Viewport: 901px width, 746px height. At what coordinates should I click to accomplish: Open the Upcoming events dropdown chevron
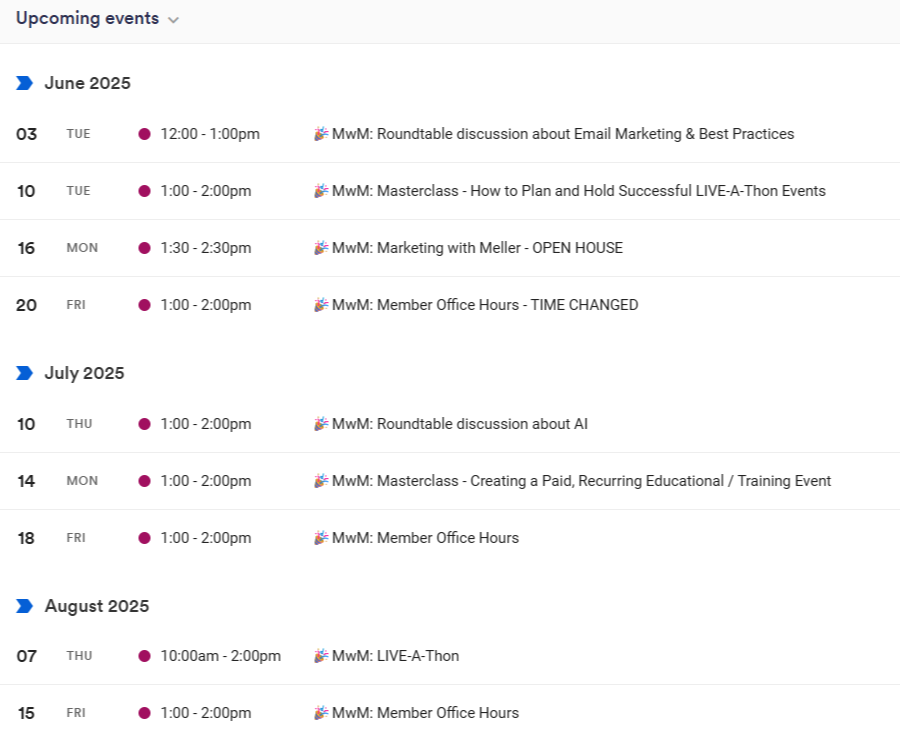tap(174, 20)
